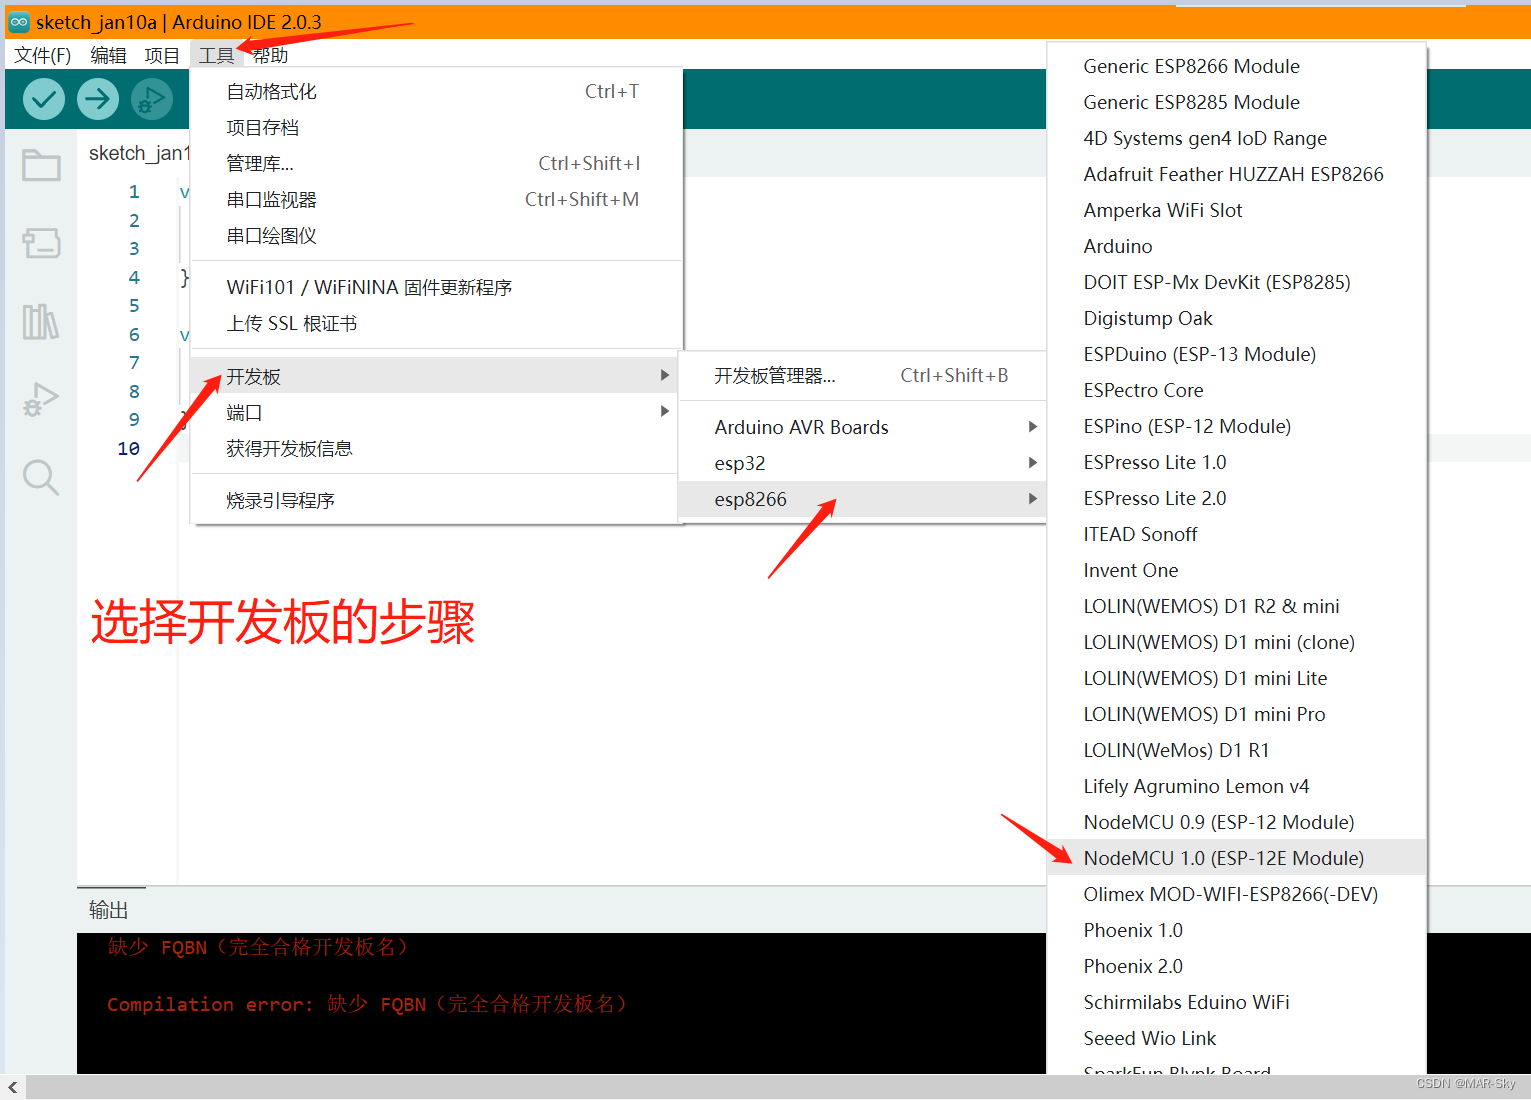Screen dimensions: 1531x1100
Task: Select 4D Systems gen4 IoD Range
Action: [1236, 138]
